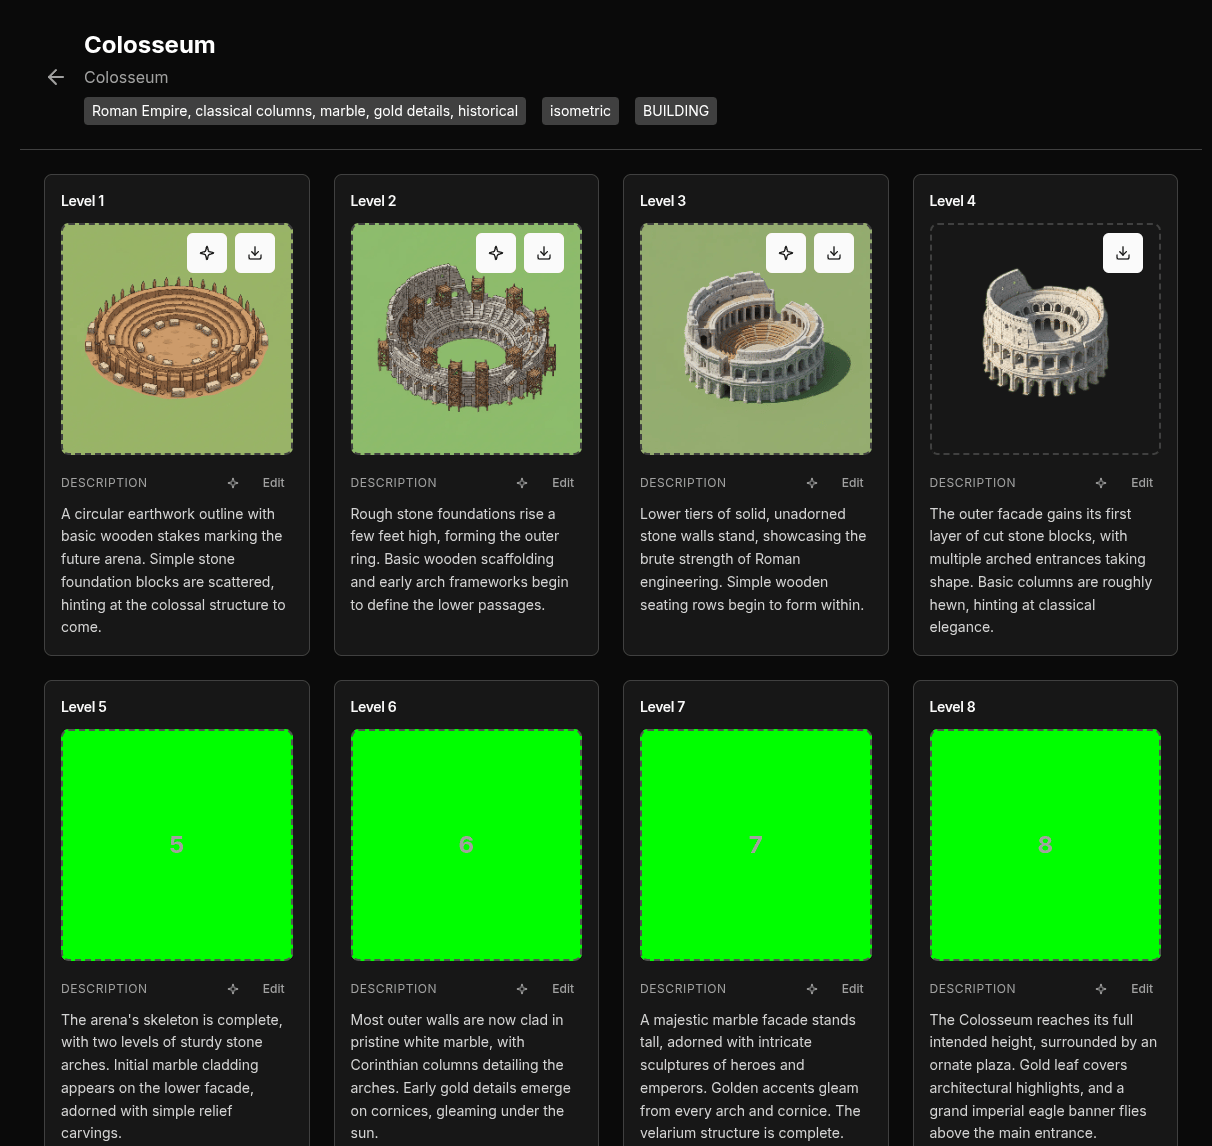Download the Level 4 image
This screenshot has width=1212, height=1146.
[1123, 253]
